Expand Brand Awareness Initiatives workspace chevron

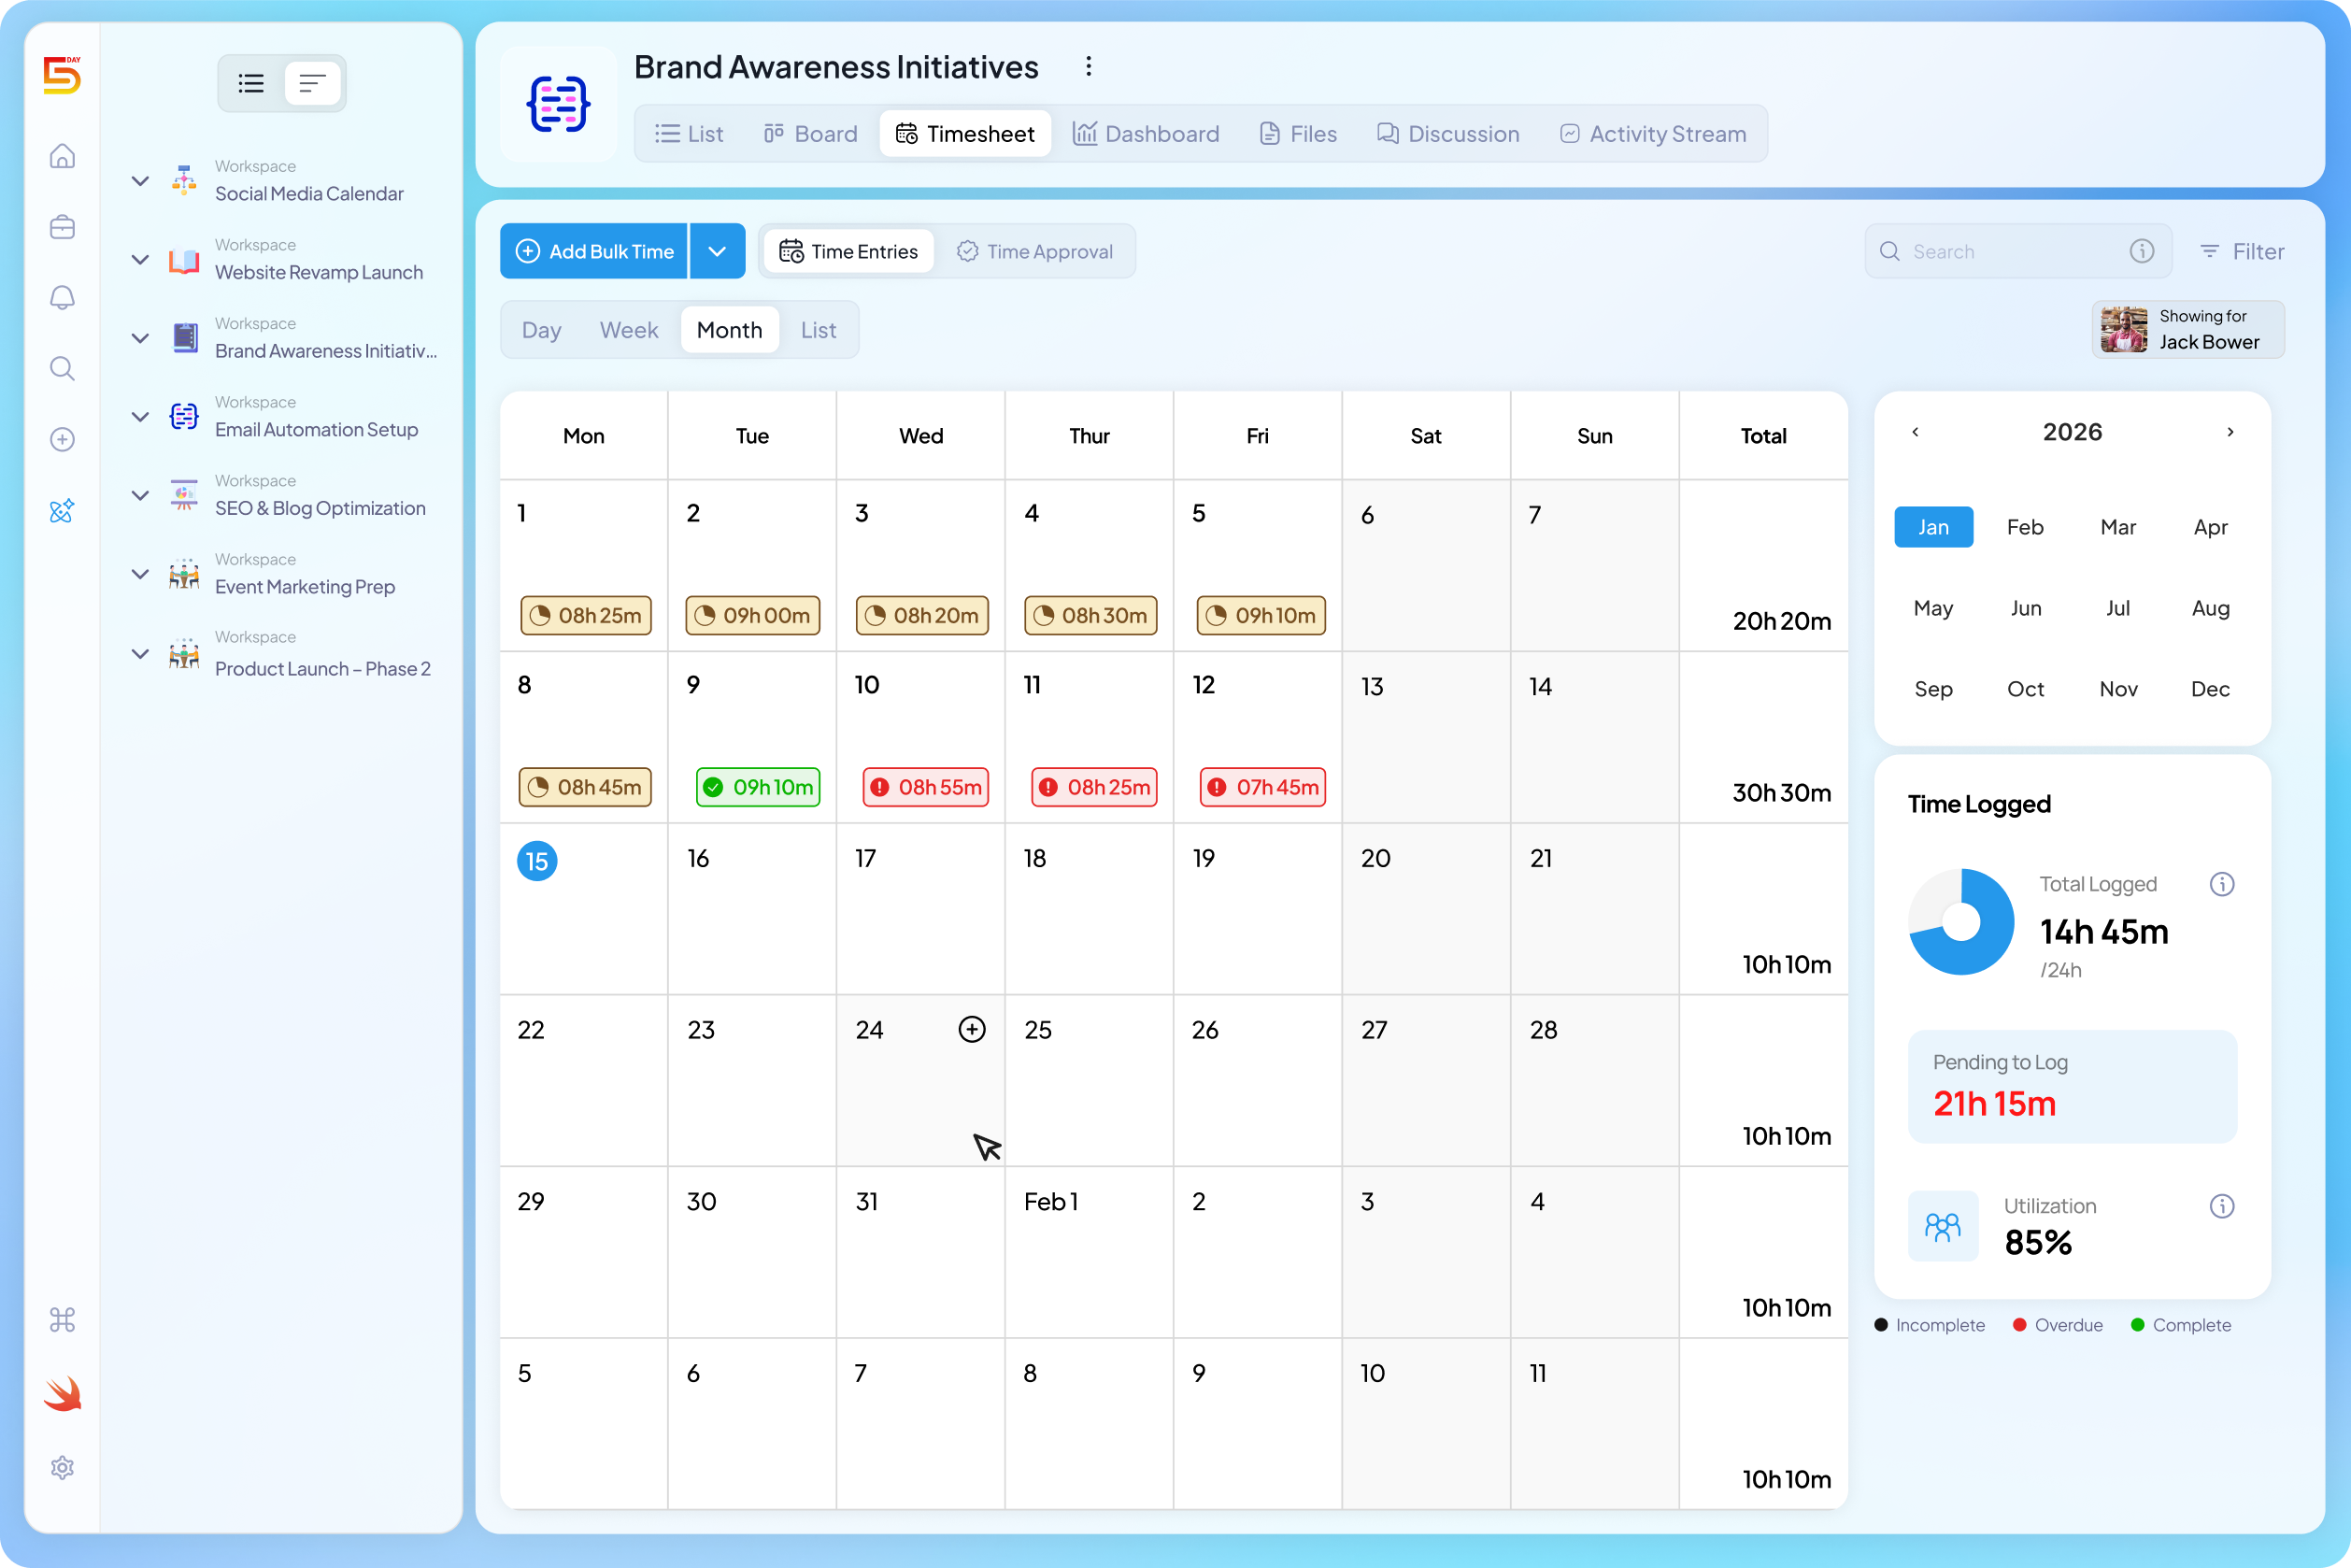pyautogui.click(x=140, y=338)
